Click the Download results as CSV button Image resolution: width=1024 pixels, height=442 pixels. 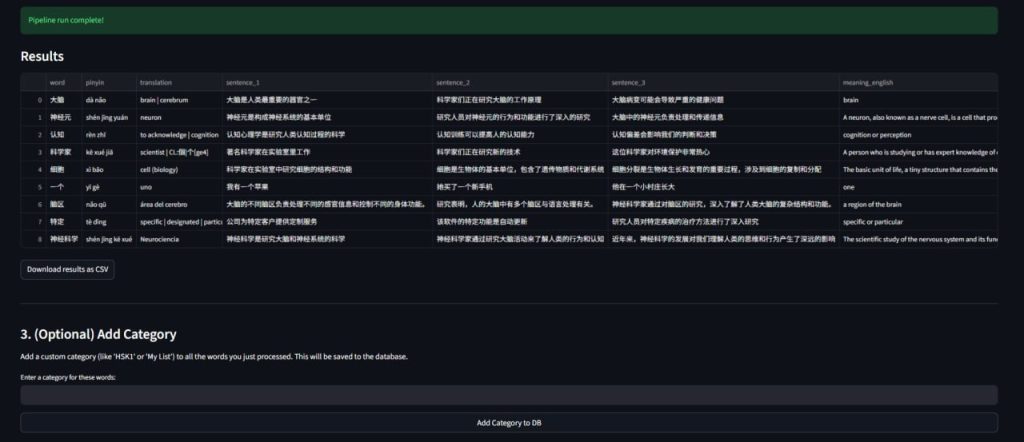[67, 269]
